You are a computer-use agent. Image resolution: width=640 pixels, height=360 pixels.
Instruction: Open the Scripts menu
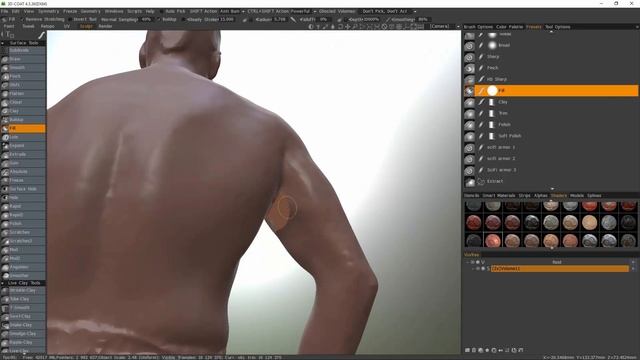pos(134,11)
